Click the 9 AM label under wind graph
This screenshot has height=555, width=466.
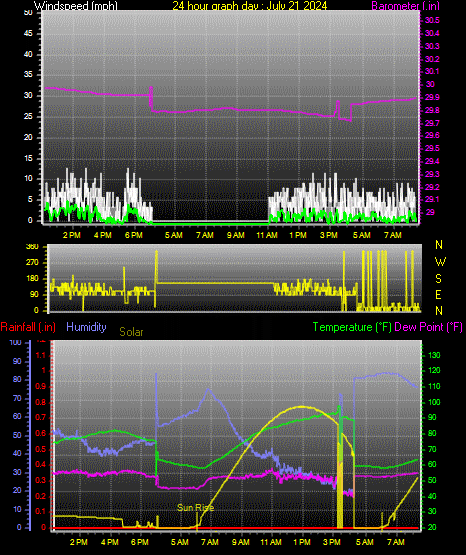click(236, 235)
